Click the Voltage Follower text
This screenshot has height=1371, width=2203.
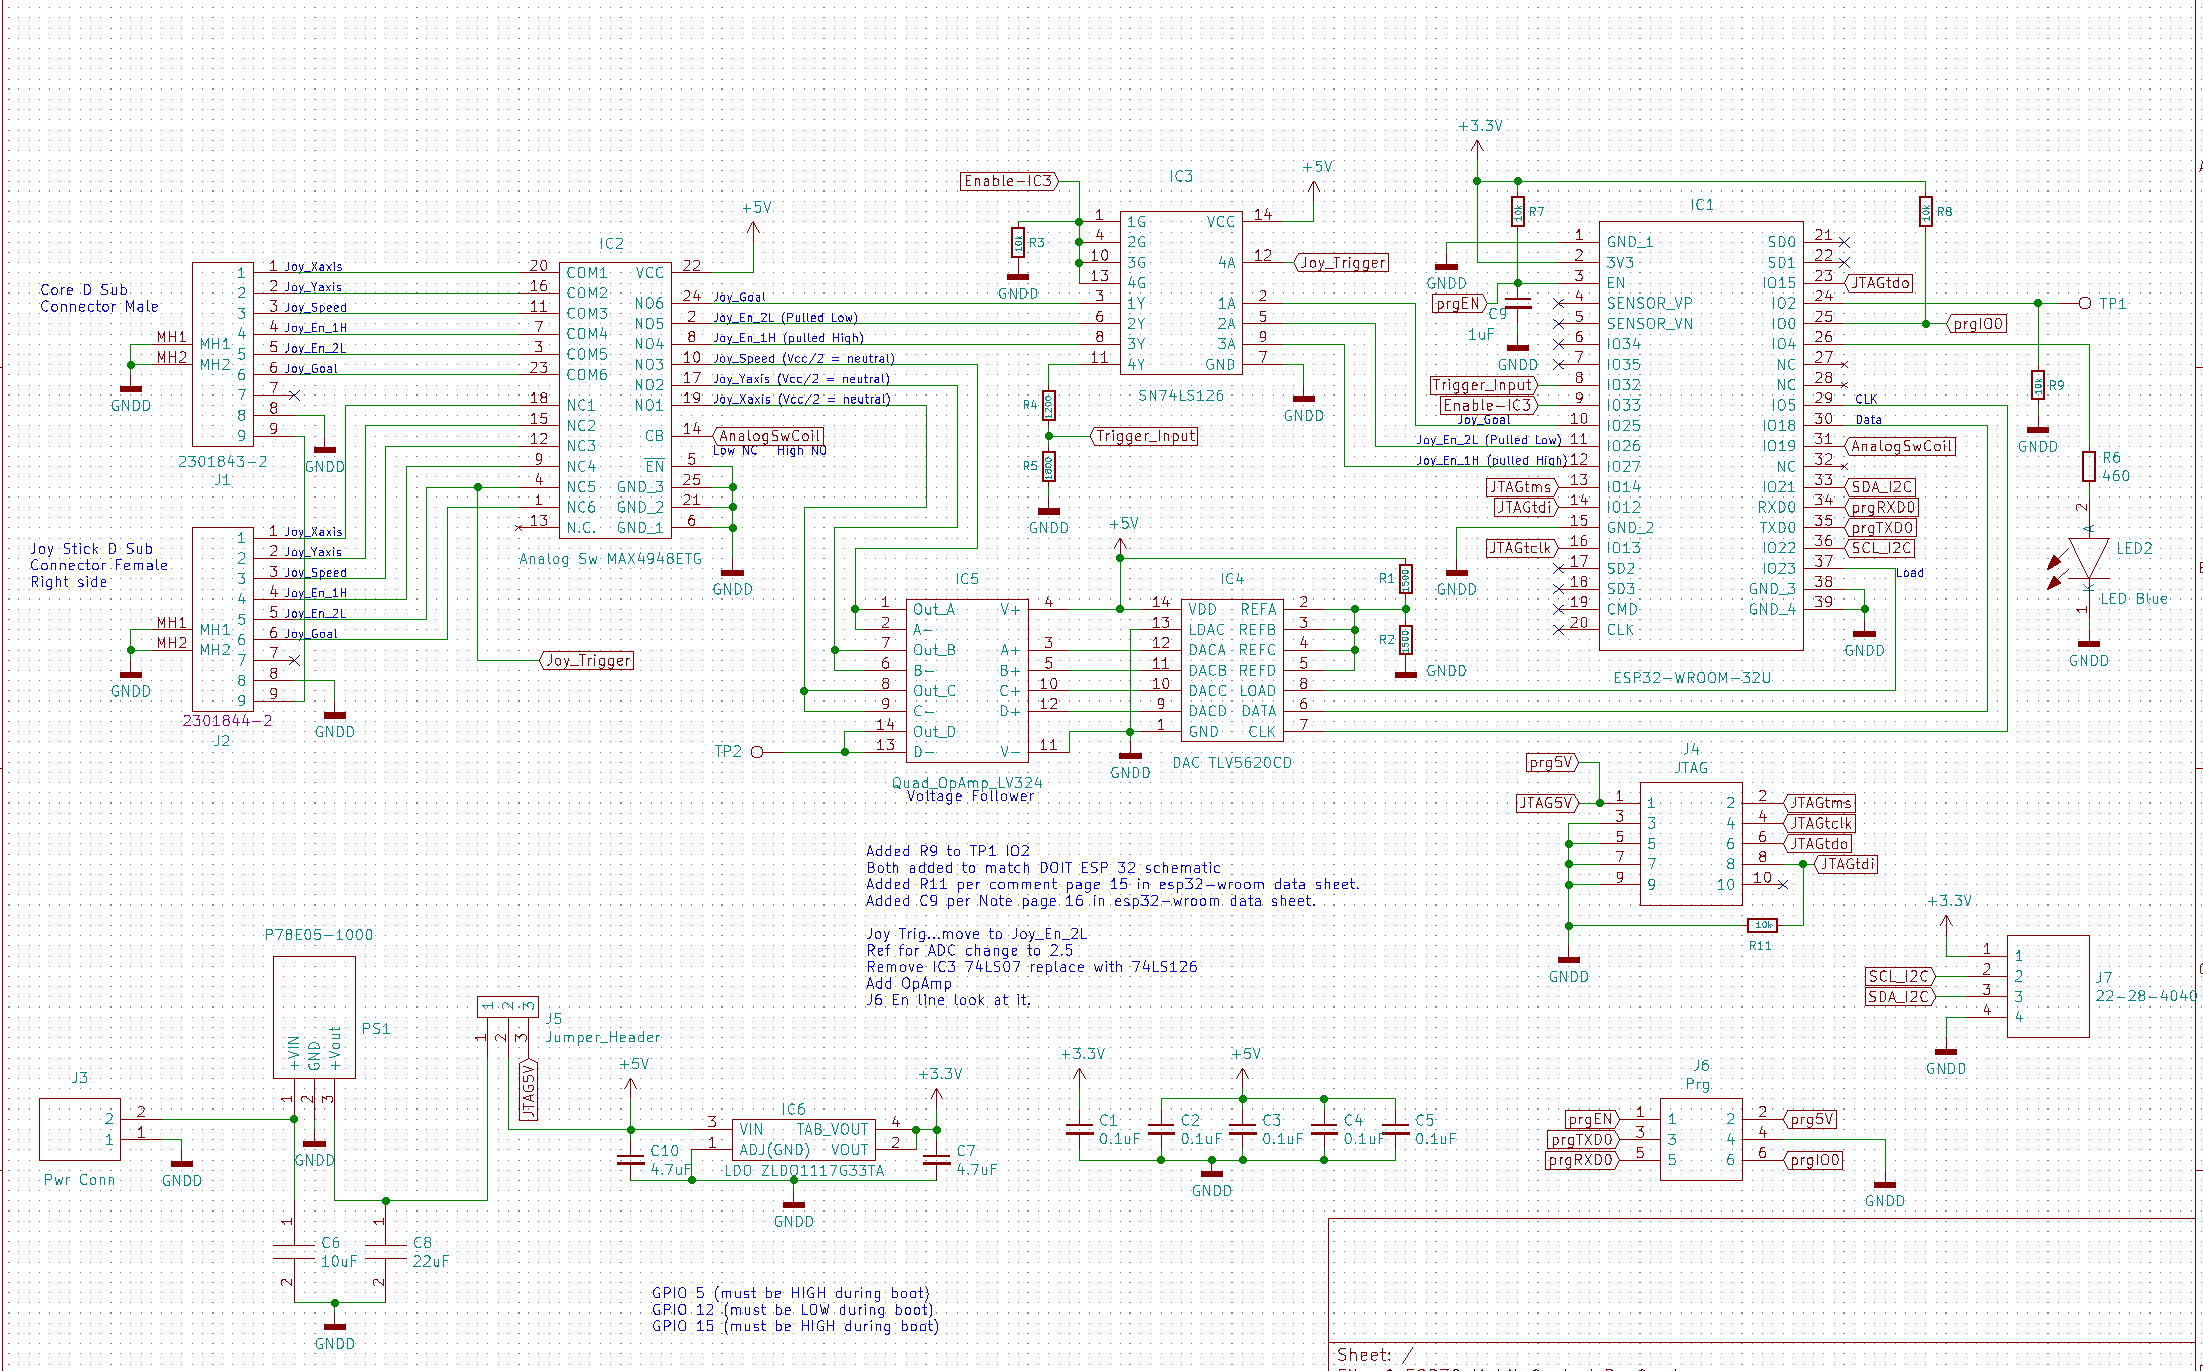tap(970, 796)
